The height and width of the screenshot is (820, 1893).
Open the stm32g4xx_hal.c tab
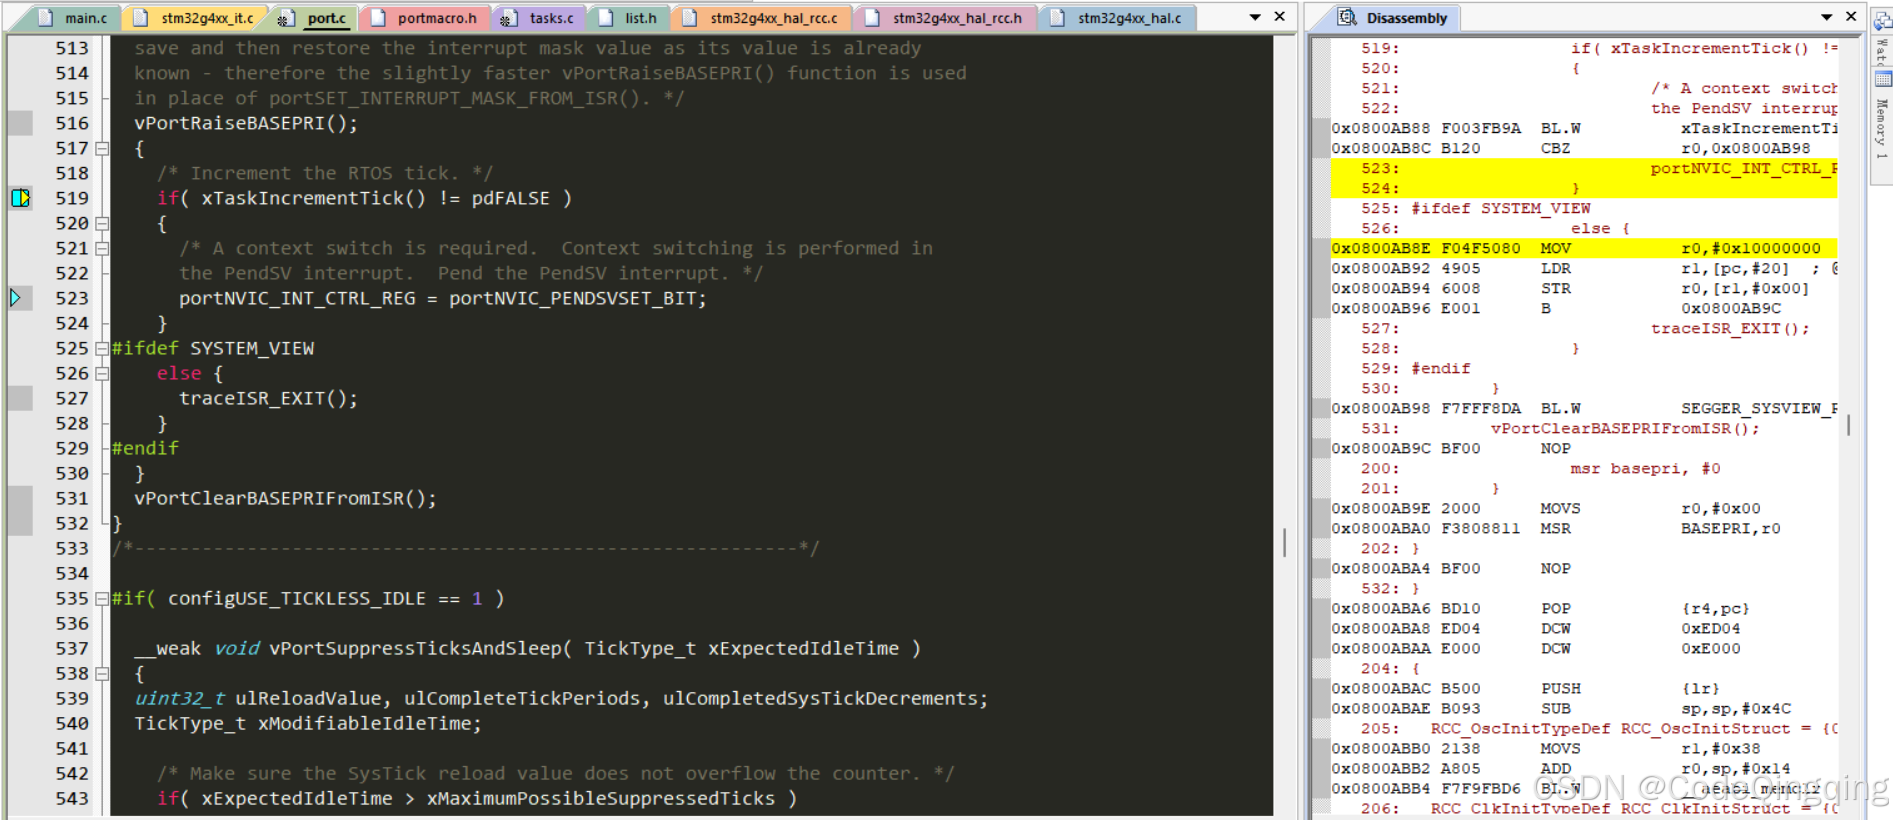point(1118,18)
